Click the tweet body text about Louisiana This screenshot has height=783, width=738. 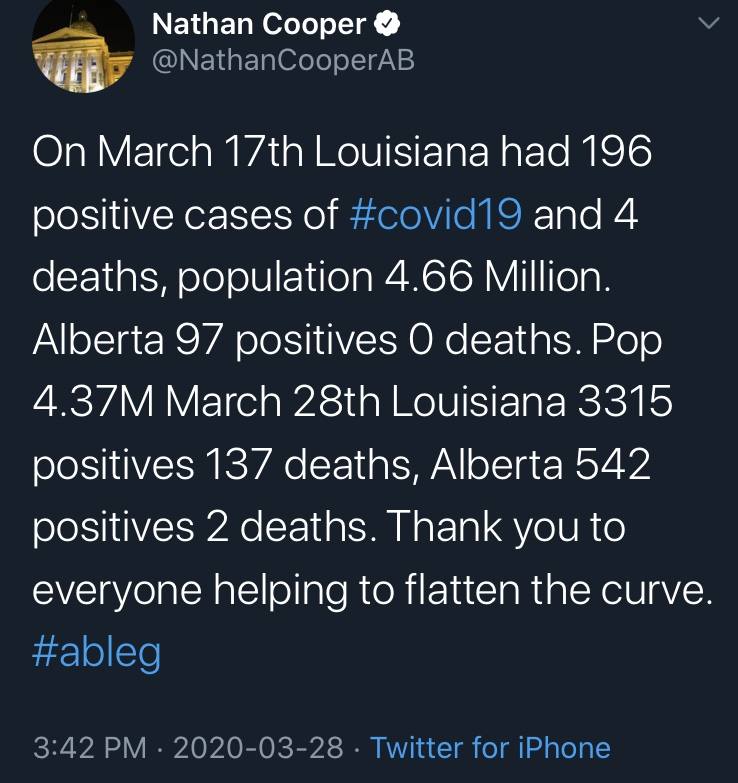coord(372,402)
